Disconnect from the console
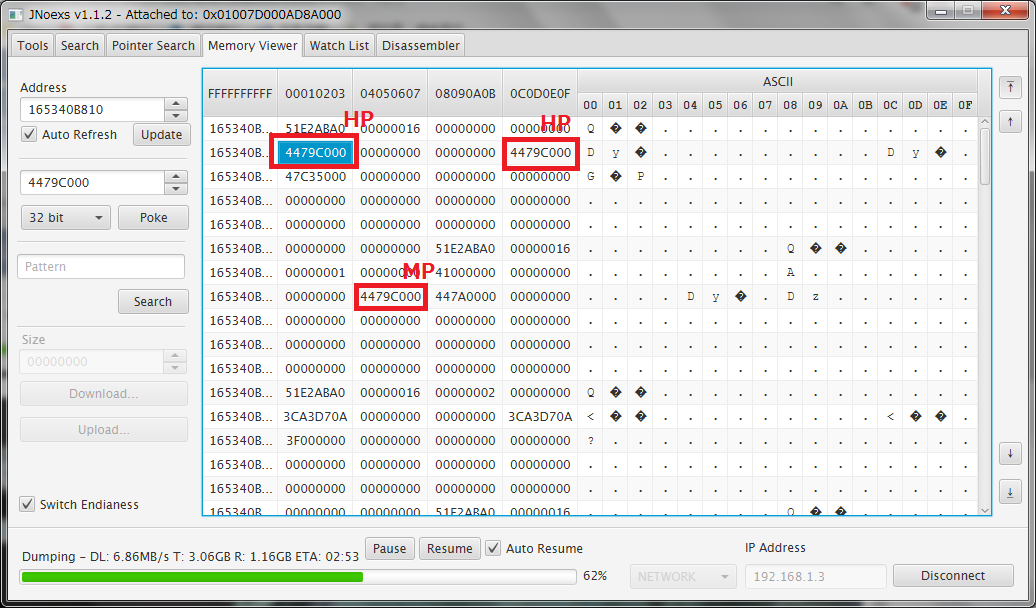1036x608 pixels. coord(953,576)
